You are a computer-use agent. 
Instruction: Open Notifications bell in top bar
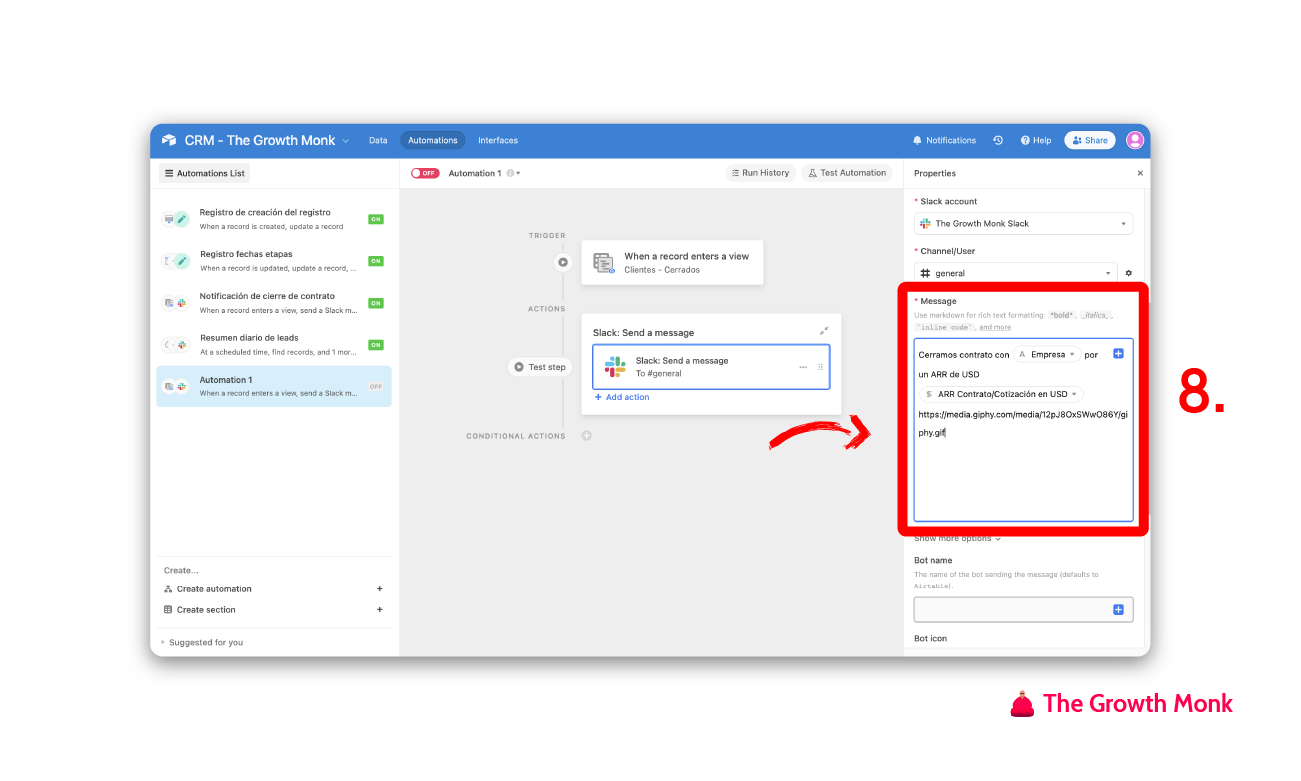coord(944,140)
